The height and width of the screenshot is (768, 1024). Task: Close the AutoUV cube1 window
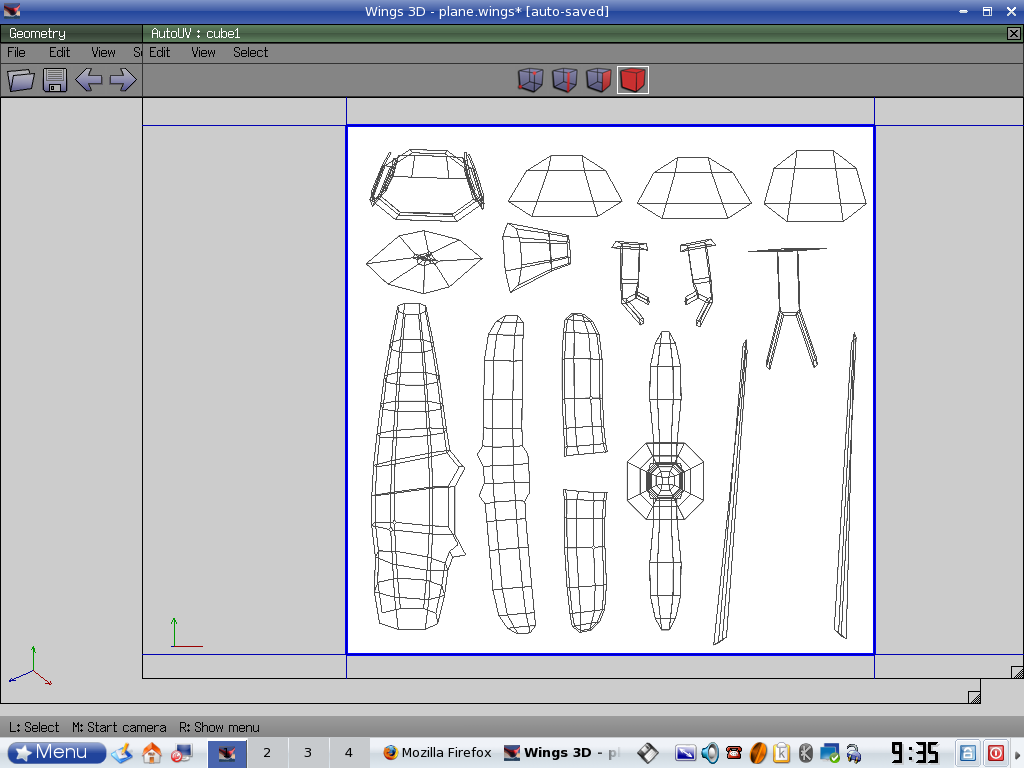[1013, 33]
